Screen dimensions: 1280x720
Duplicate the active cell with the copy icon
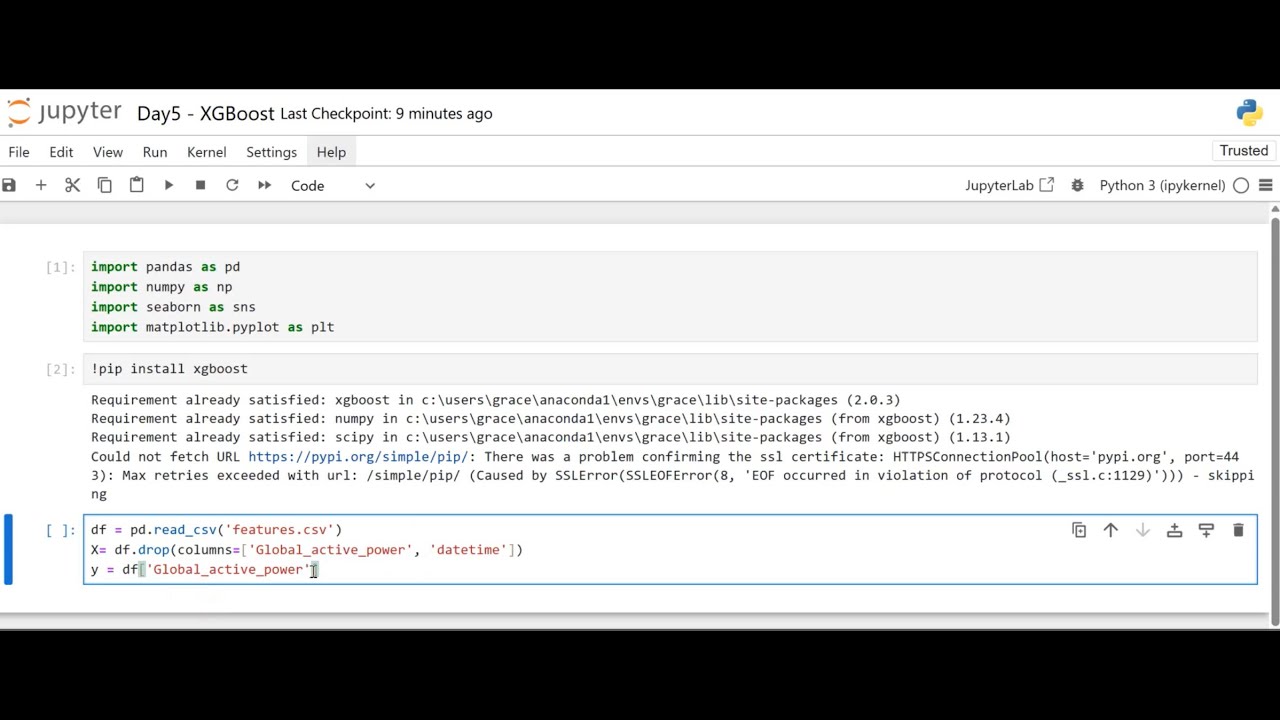coord(1079,530)
